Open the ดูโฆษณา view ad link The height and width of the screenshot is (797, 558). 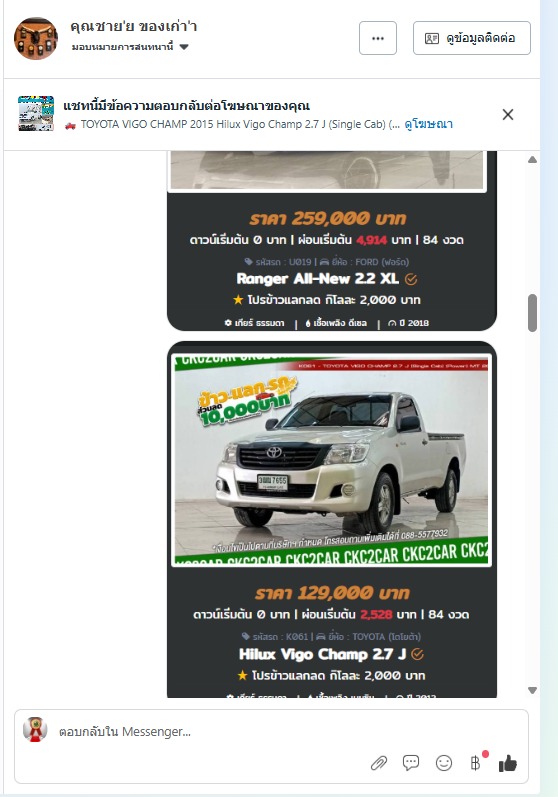pyautogui.click(x=428, y=124)
